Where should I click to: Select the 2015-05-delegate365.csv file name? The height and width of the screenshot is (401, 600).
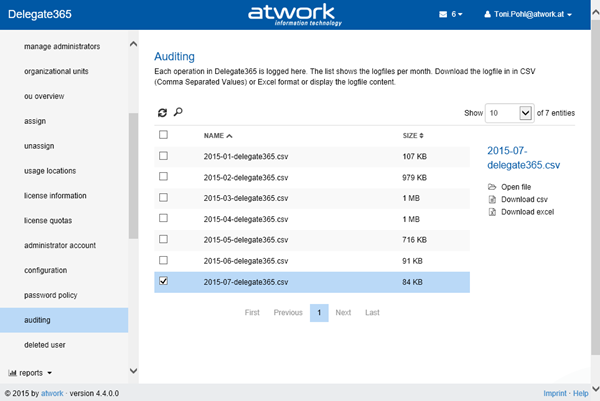246,240
